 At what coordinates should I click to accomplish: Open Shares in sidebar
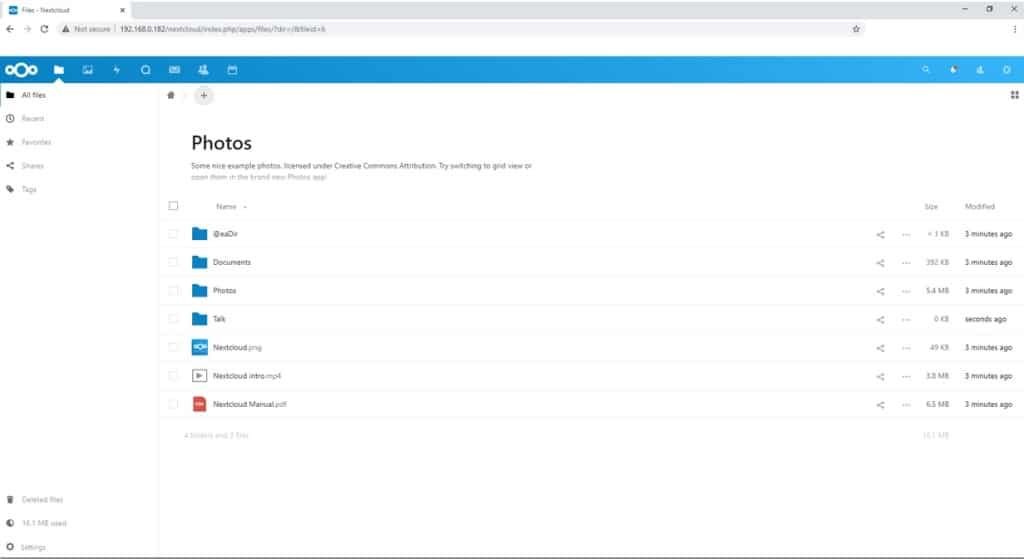[x=32, y=165]
